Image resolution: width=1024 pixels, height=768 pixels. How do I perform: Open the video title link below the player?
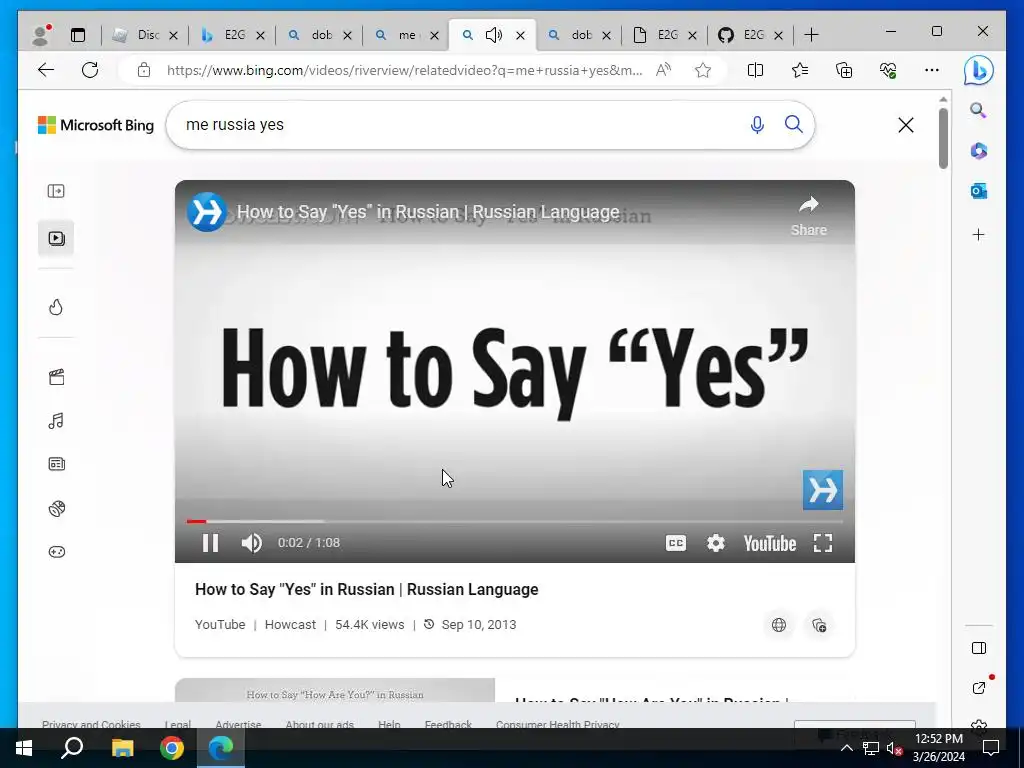pyautogui.click(x=366, y=590)
